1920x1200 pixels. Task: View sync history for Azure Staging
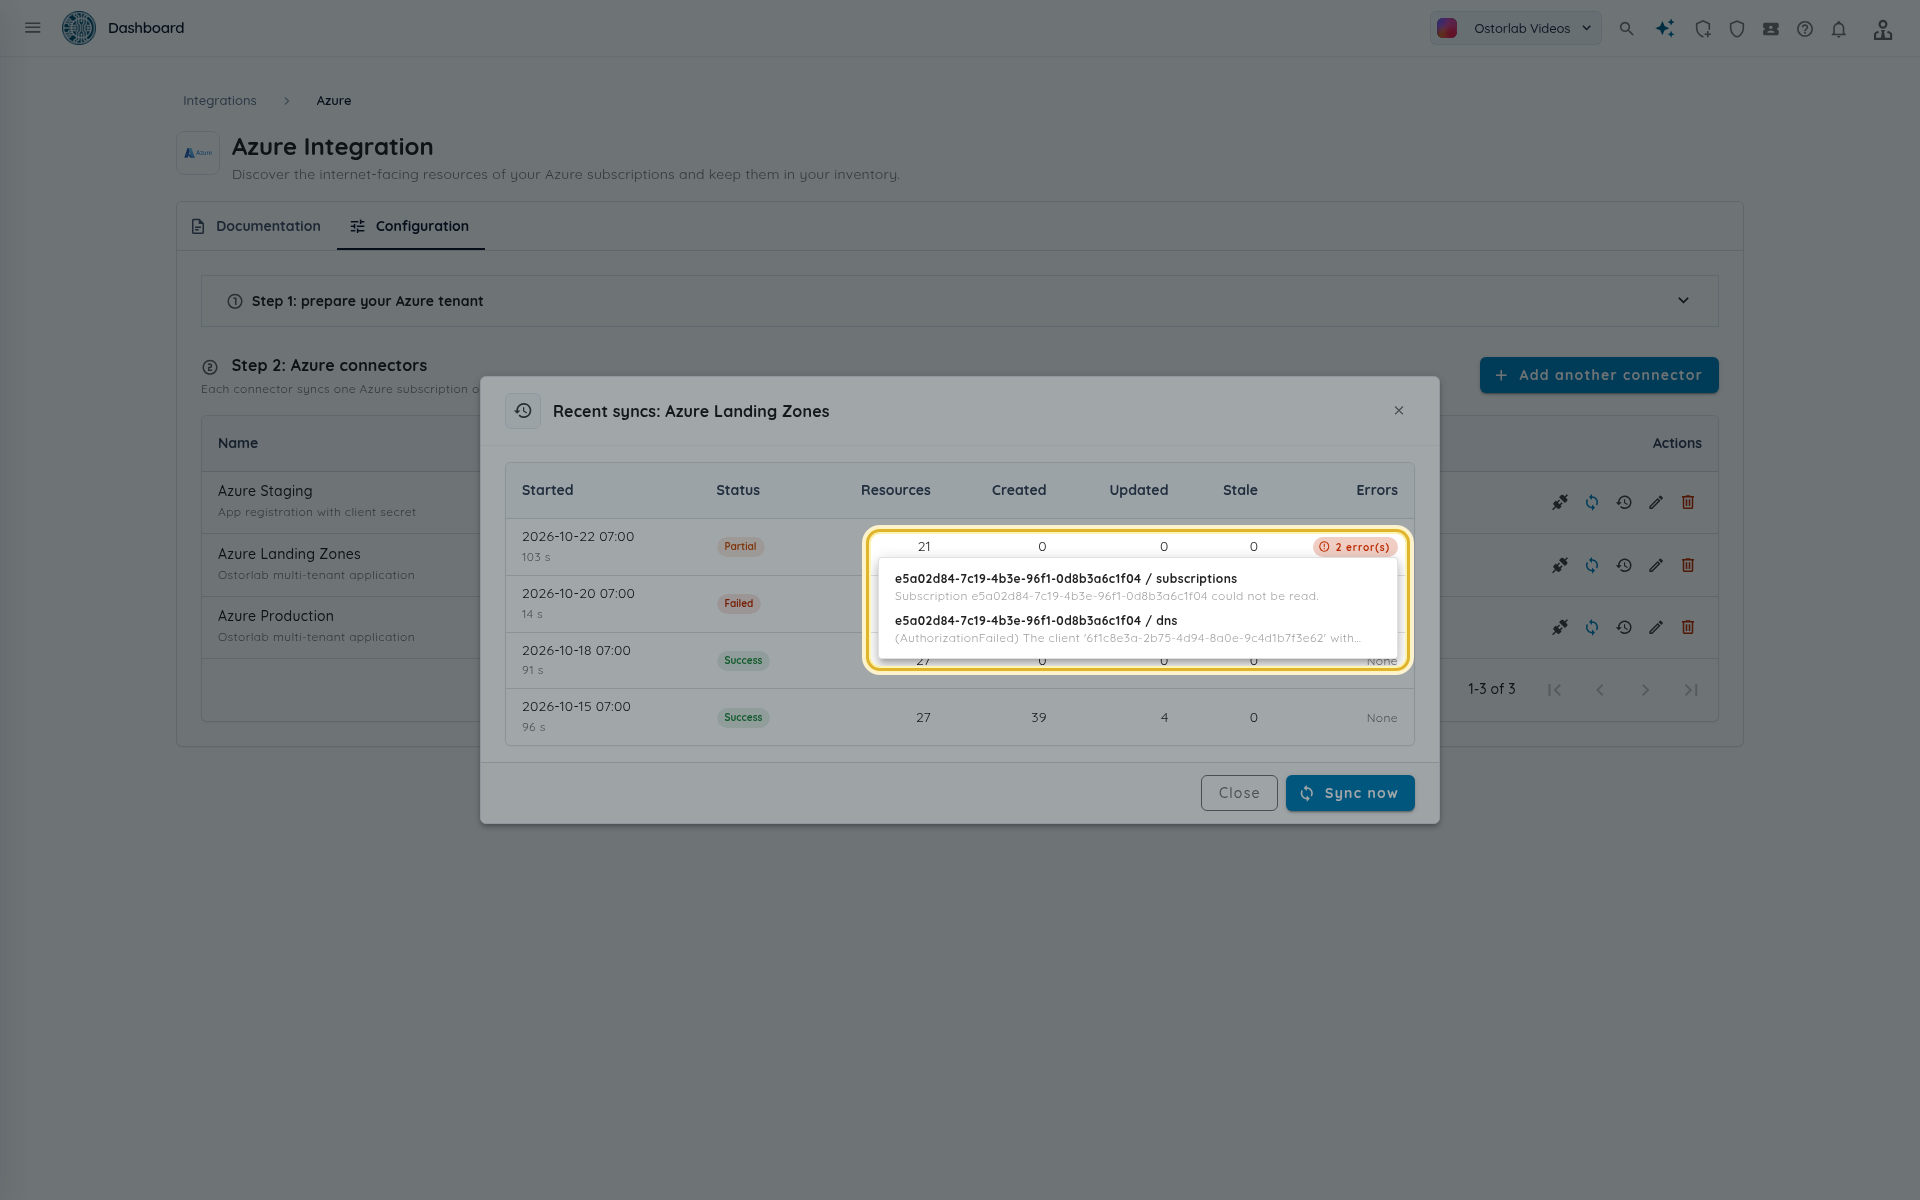tap(1624, 502)
